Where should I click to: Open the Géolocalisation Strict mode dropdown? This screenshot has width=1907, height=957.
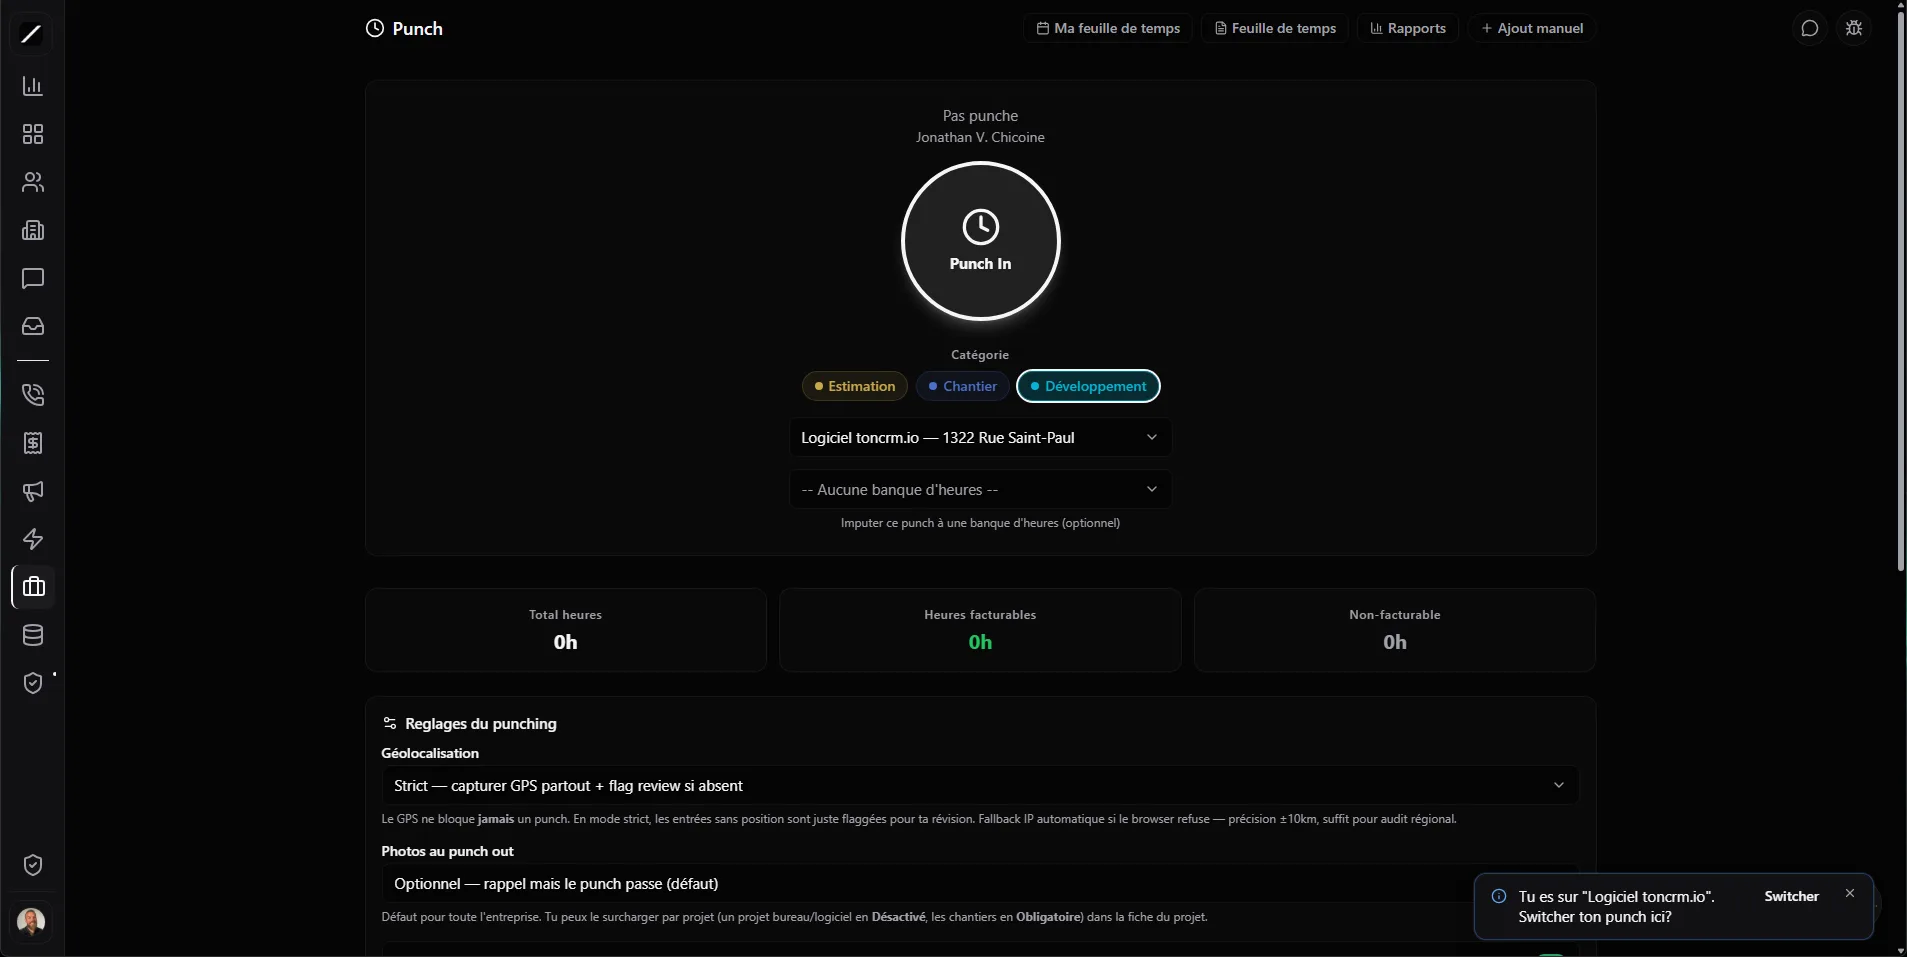980,785
